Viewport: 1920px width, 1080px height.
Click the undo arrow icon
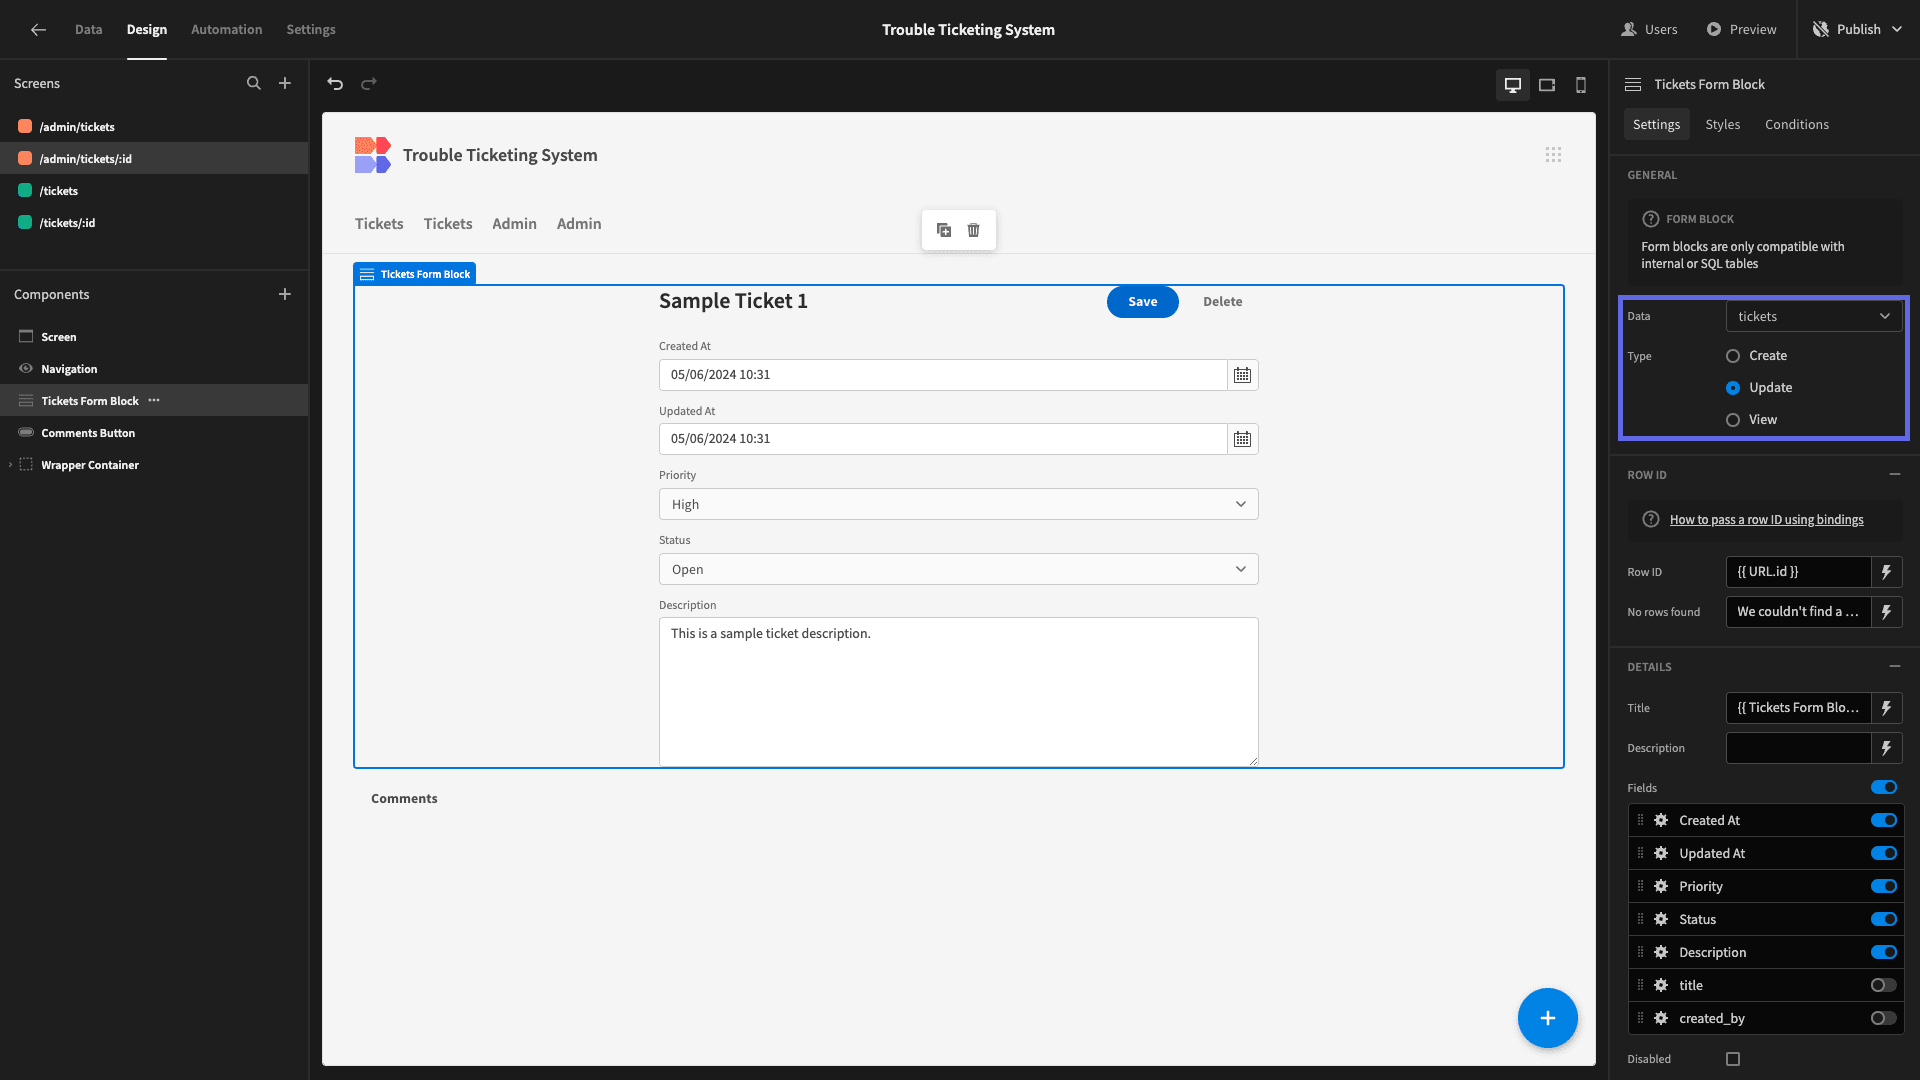pos(335,84)
